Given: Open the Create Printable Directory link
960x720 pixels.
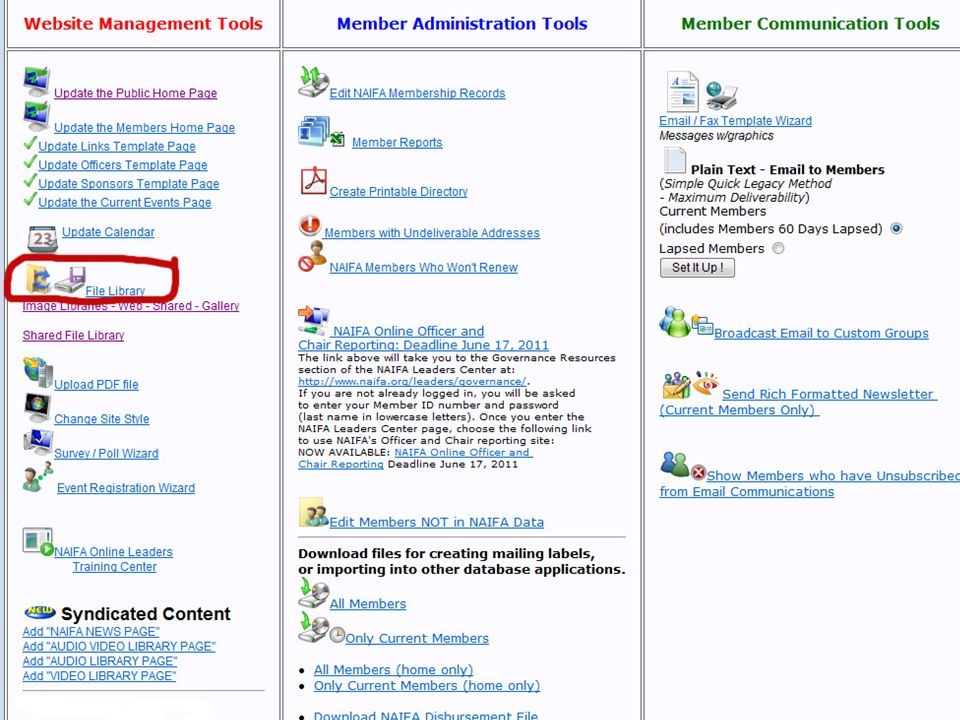Looking at the screenshot, I should point(399,192).
